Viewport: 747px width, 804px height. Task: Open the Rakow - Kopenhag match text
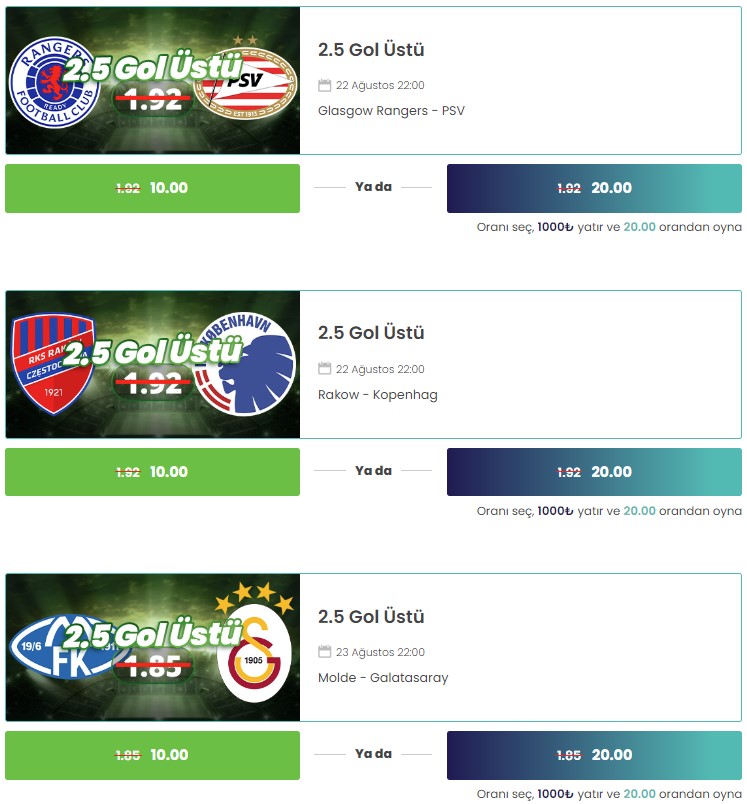378,395
